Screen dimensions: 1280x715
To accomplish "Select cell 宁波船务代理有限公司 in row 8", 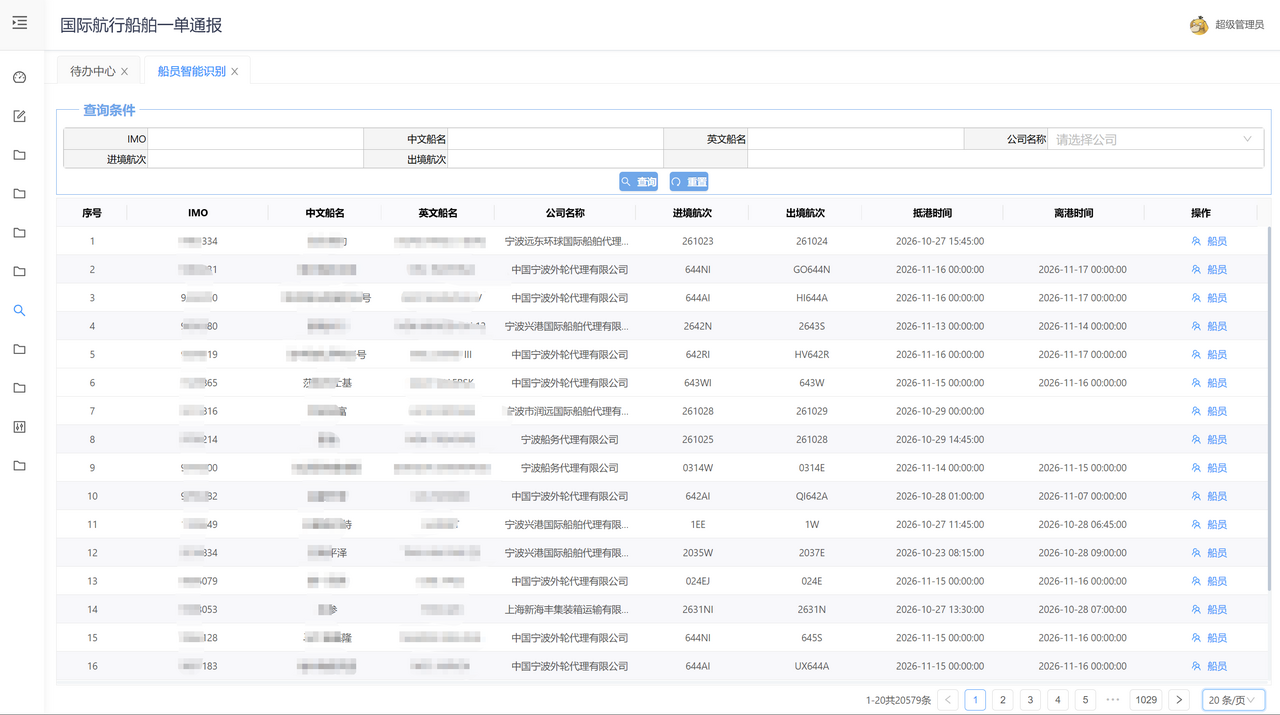I will 570,440.
